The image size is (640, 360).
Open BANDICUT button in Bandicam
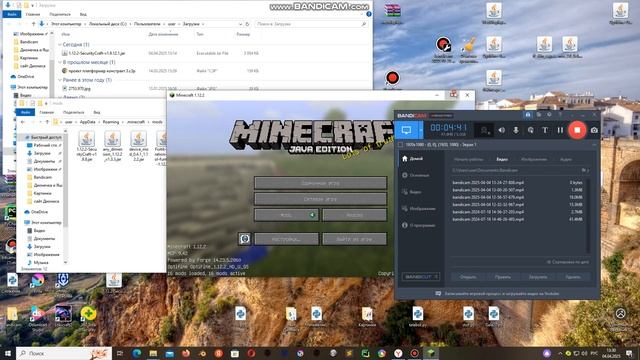pyautogui.click(x=421, y=277)
